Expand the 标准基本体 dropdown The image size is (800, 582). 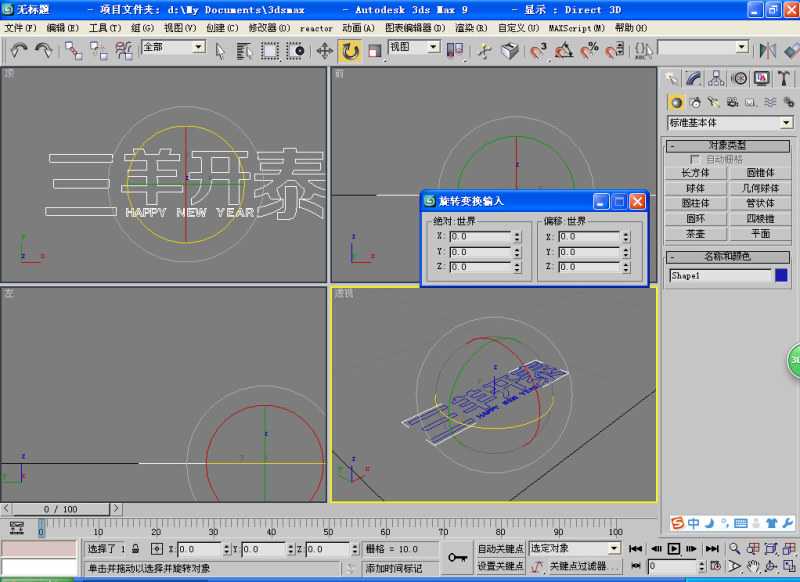(x=786, y=123)
